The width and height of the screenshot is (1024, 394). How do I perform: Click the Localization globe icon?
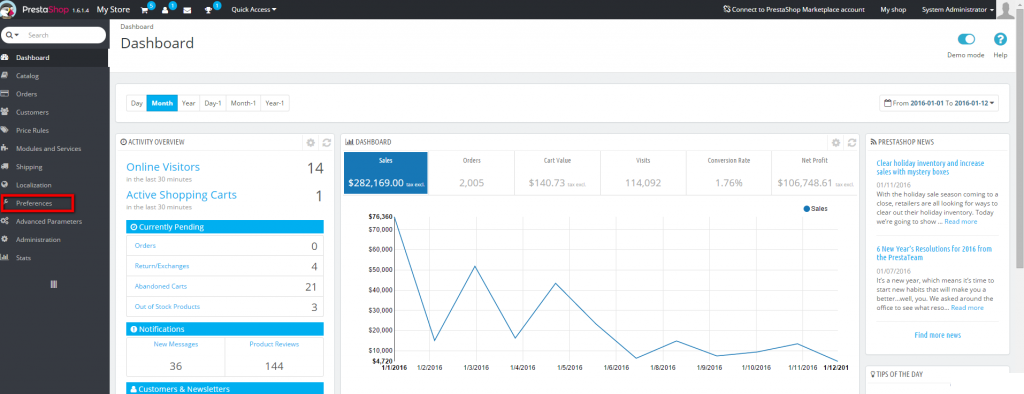point(5,185)
